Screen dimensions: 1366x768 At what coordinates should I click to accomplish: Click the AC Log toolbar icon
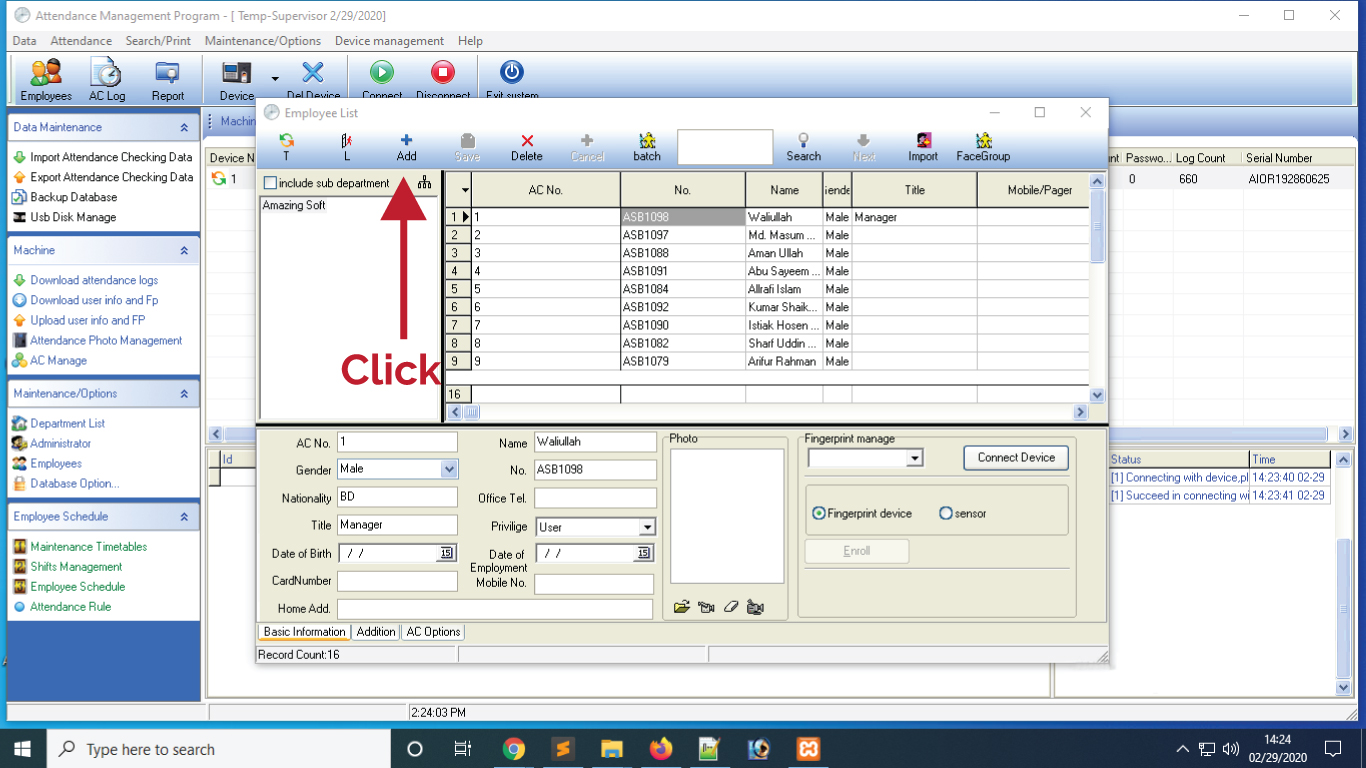tap(106, 73)
